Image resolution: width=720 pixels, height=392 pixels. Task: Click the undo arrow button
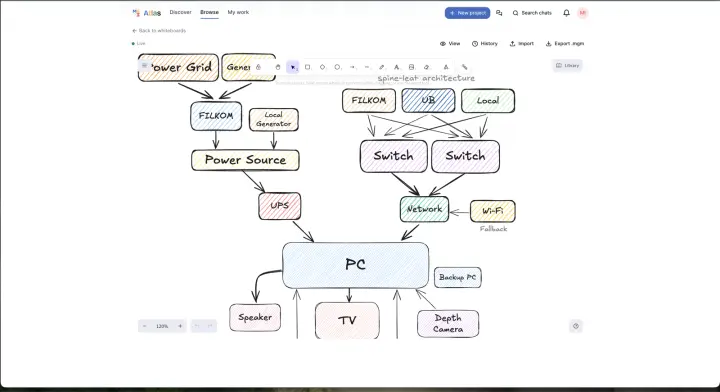(197, 326)
